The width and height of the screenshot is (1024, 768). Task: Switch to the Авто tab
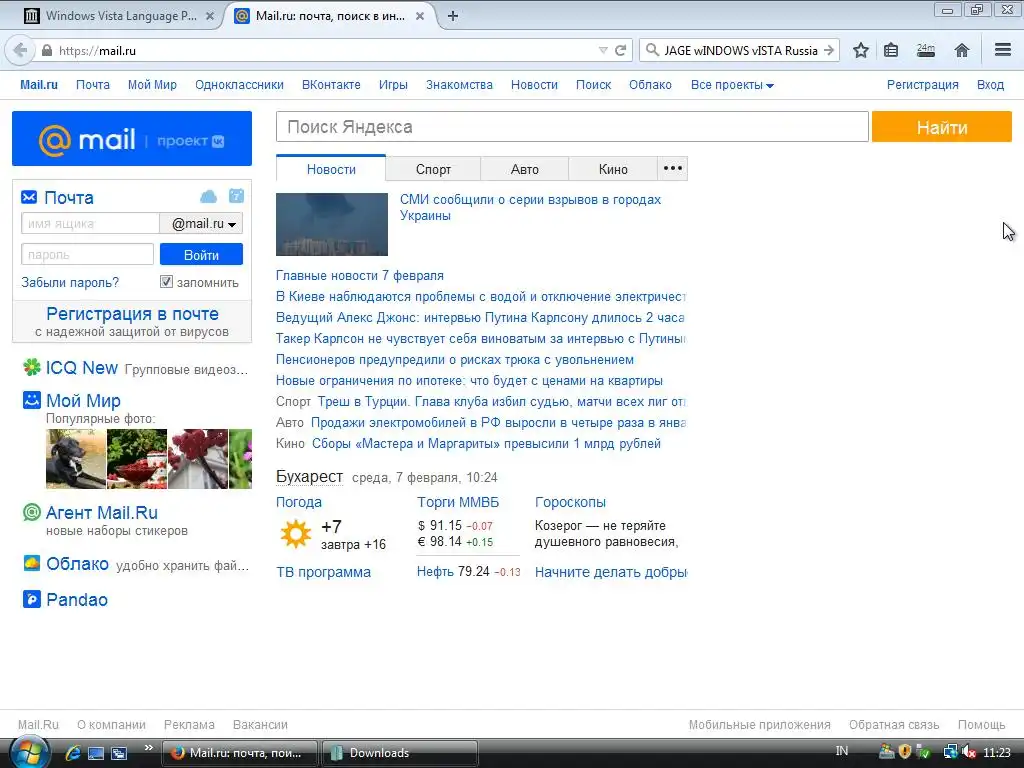pyautogui.click(x=524, y=169)
